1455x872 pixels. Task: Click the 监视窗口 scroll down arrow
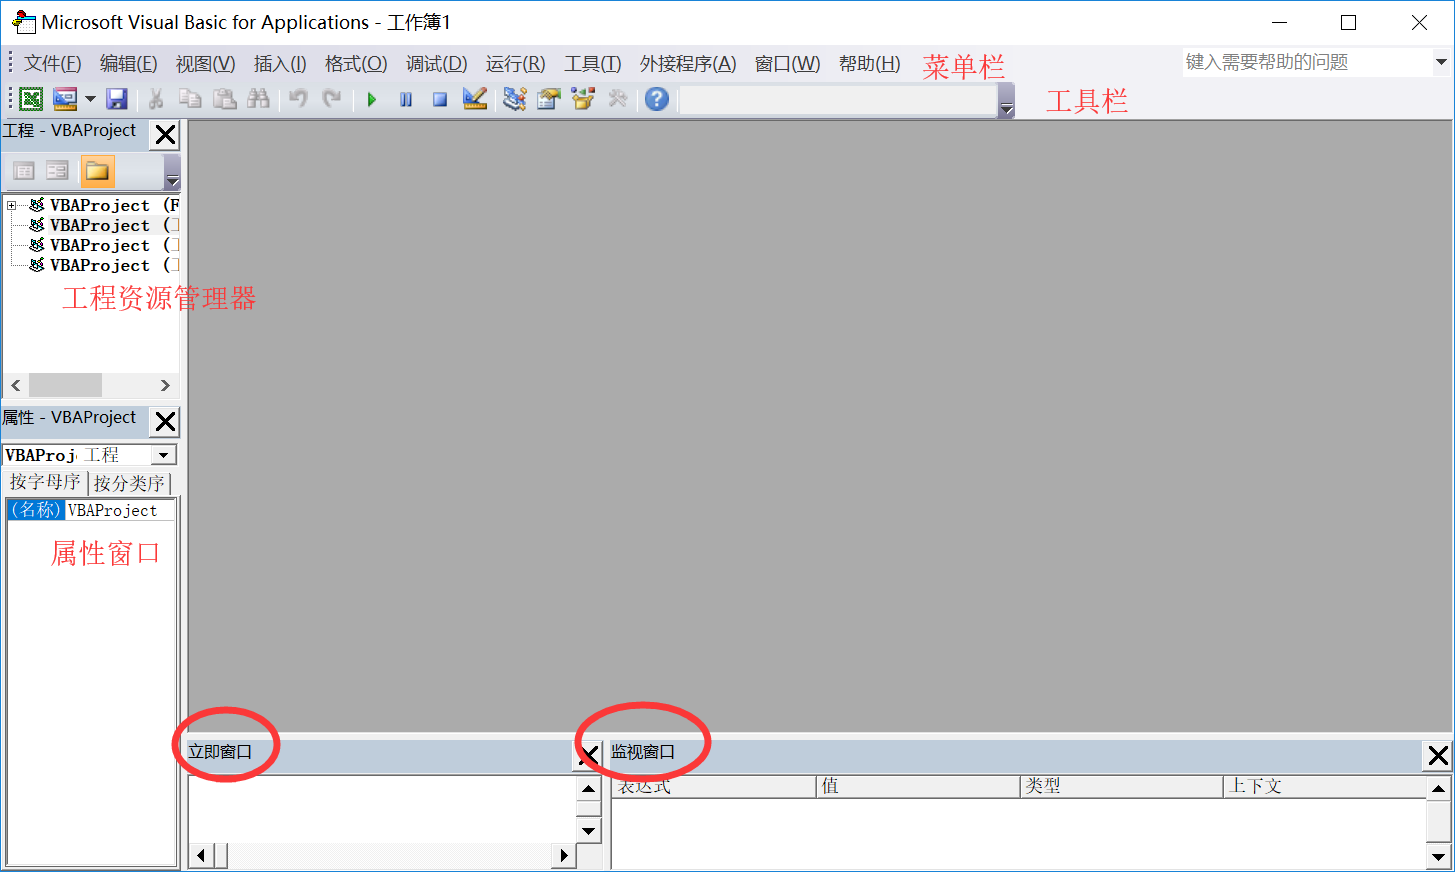1438,857
